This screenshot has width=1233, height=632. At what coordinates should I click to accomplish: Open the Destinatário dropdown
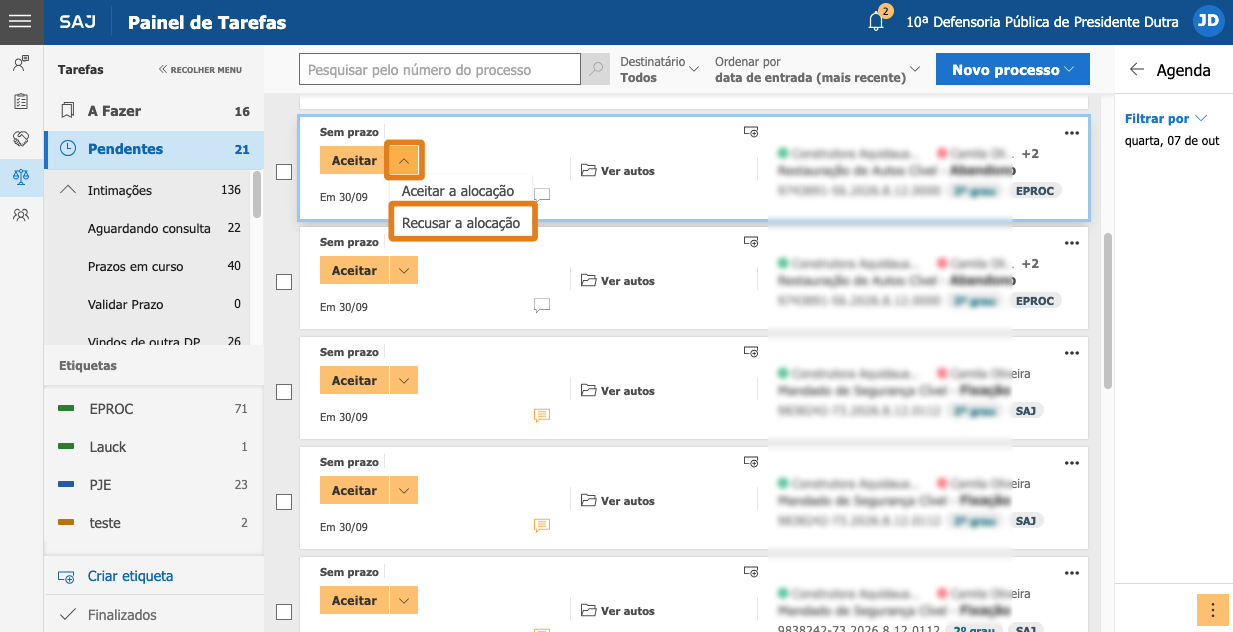659,69
